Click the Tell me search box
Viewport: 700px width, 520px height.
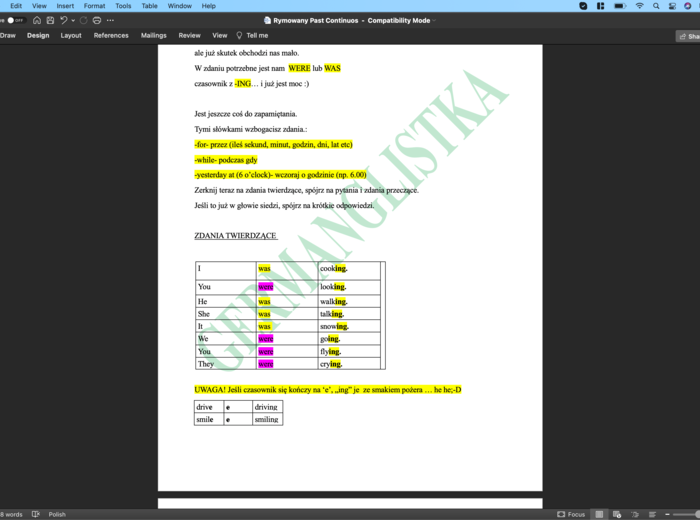click(x=252, y=35)
